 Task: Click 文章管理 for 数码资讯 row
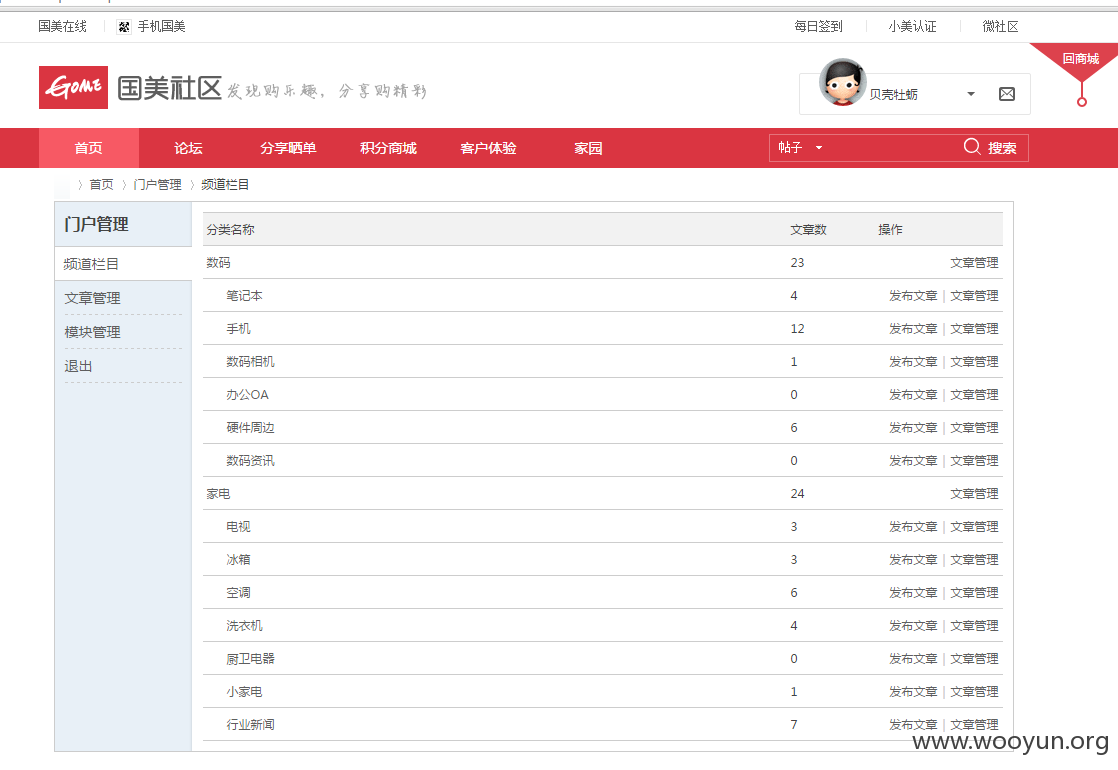[974, 461]
